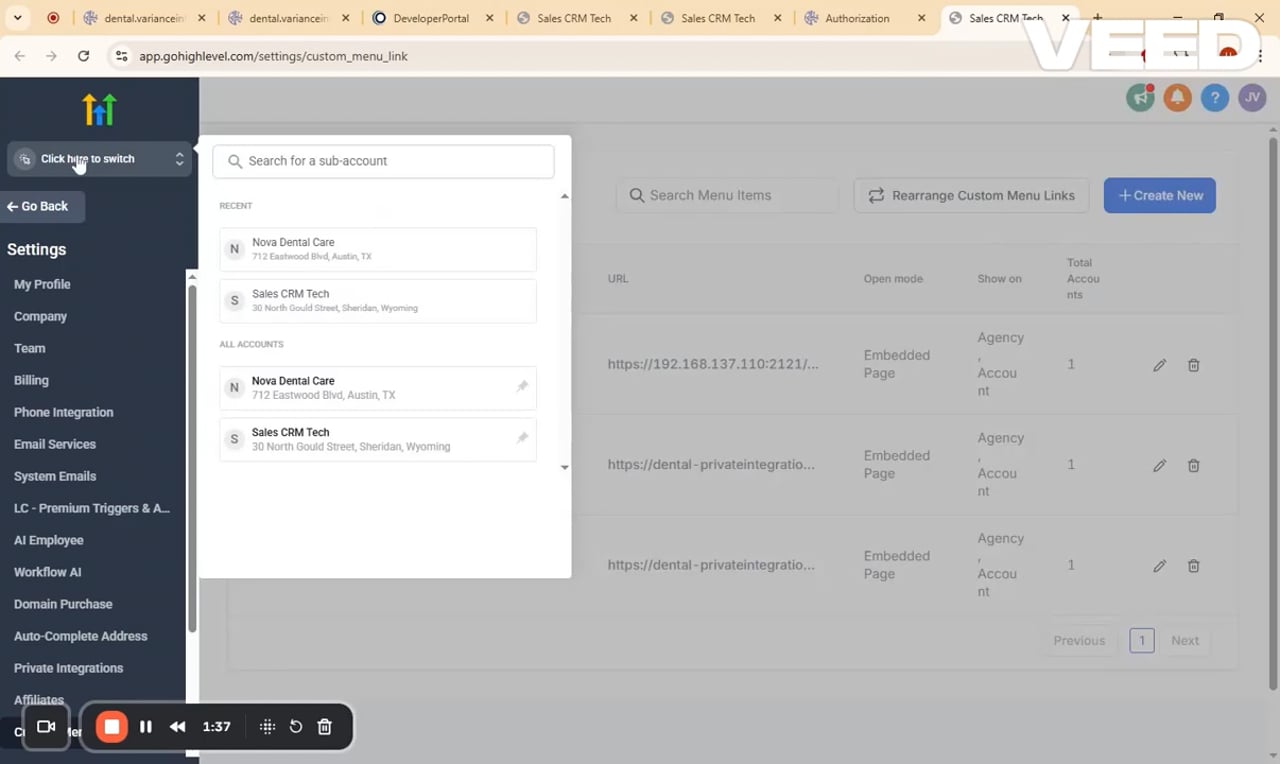This screenshot has width=1280, height=764.
Task: Open Billing settings
Action: (x=31, y=380)
